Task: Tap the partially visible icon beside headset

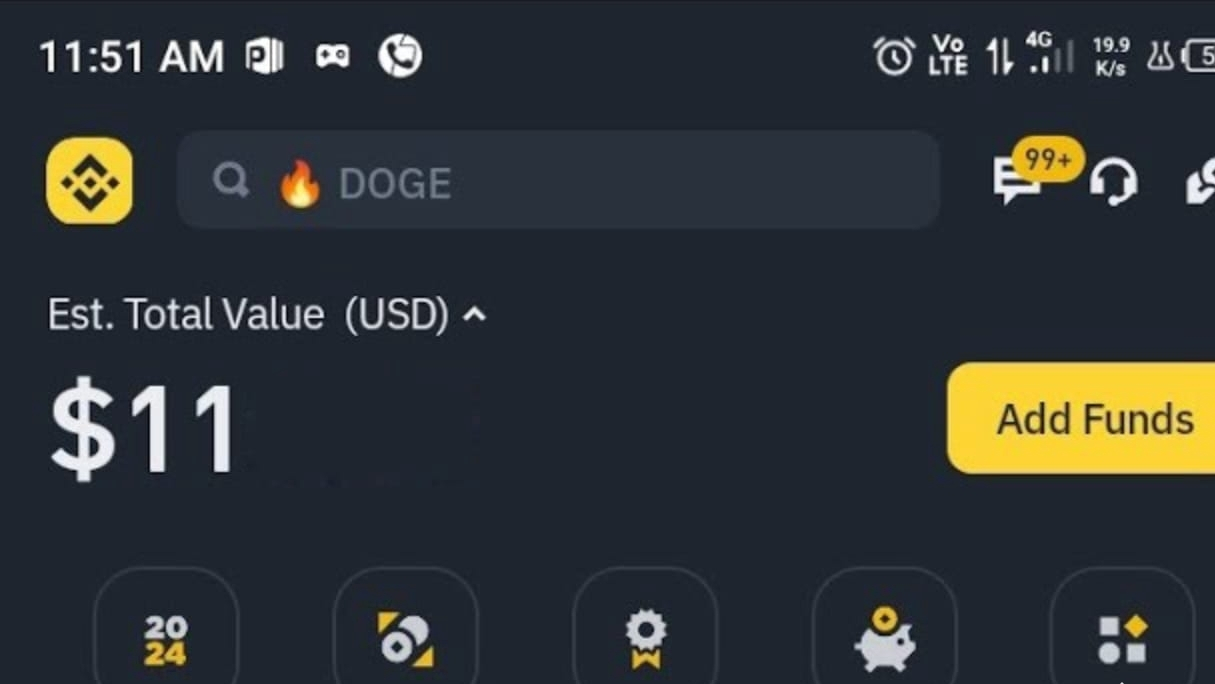Action: pyautogui.click(x=1200, y=183)
